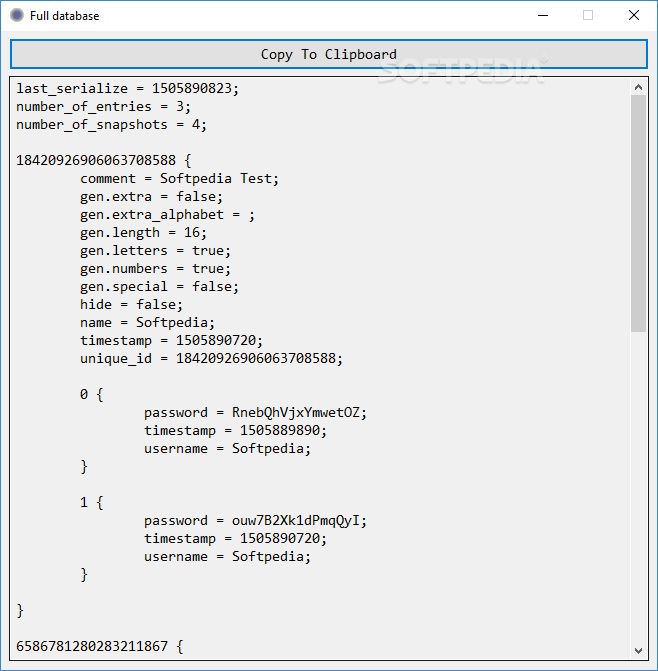
Task: Click the gen.special = false line
Action: point(159,286)
